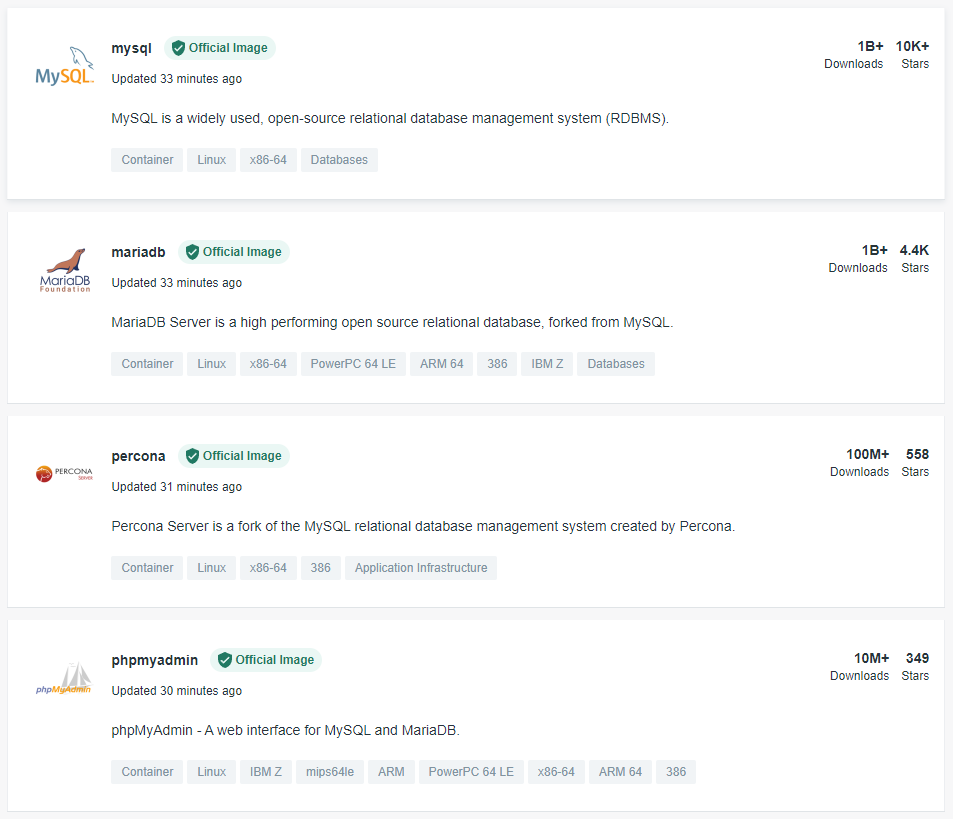953x819 pixels.
Task: Select the Application Infrastructure tag under percona
Action: (x=421, y=568)
